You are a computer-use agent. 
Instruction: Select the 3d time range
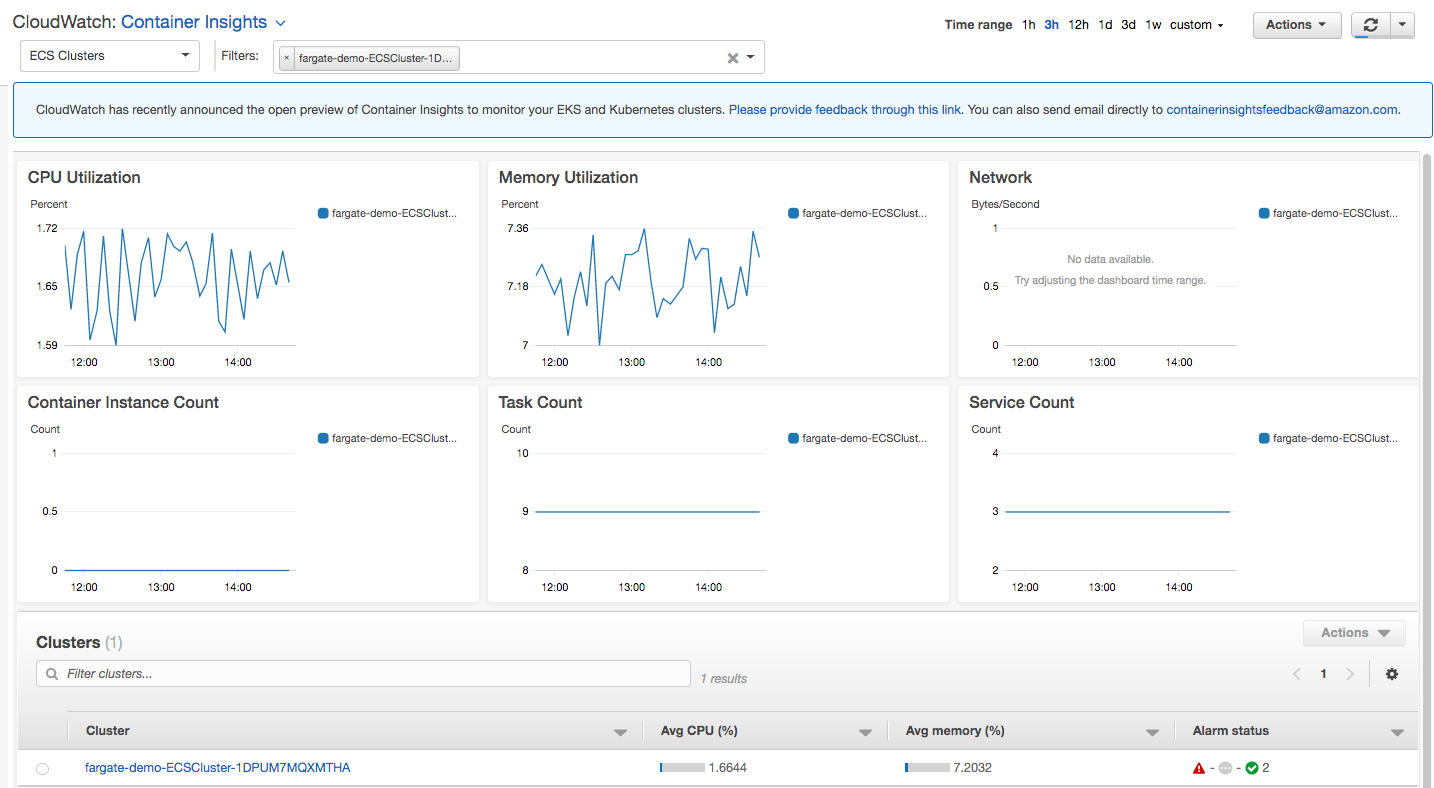click(1128, 25)
